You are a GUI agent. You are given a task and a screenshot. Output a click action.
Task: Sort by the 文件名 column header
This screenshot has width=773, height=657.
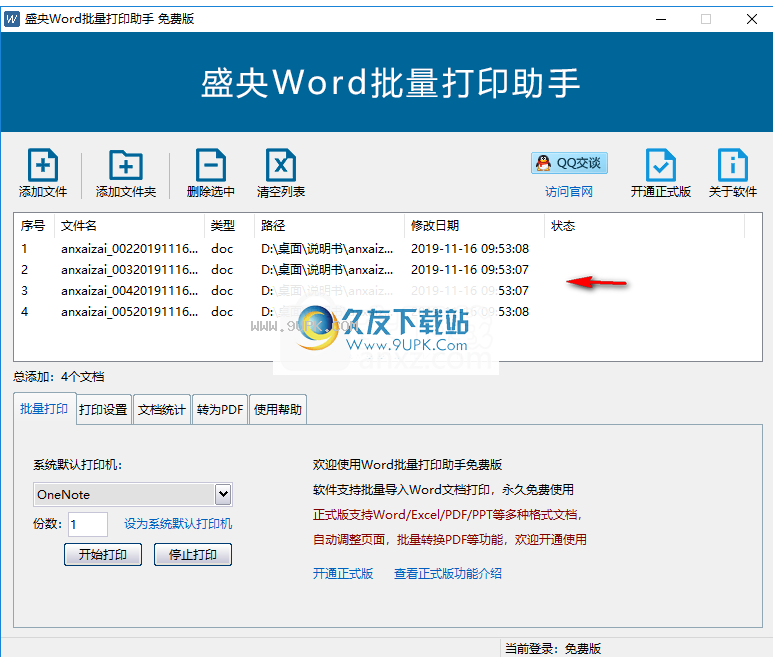click(129, 226)
